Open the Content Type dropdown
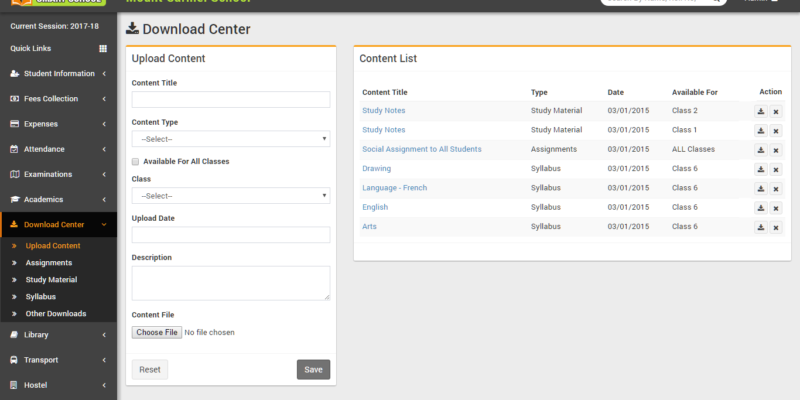800x400 pixels. coord(231,139)
